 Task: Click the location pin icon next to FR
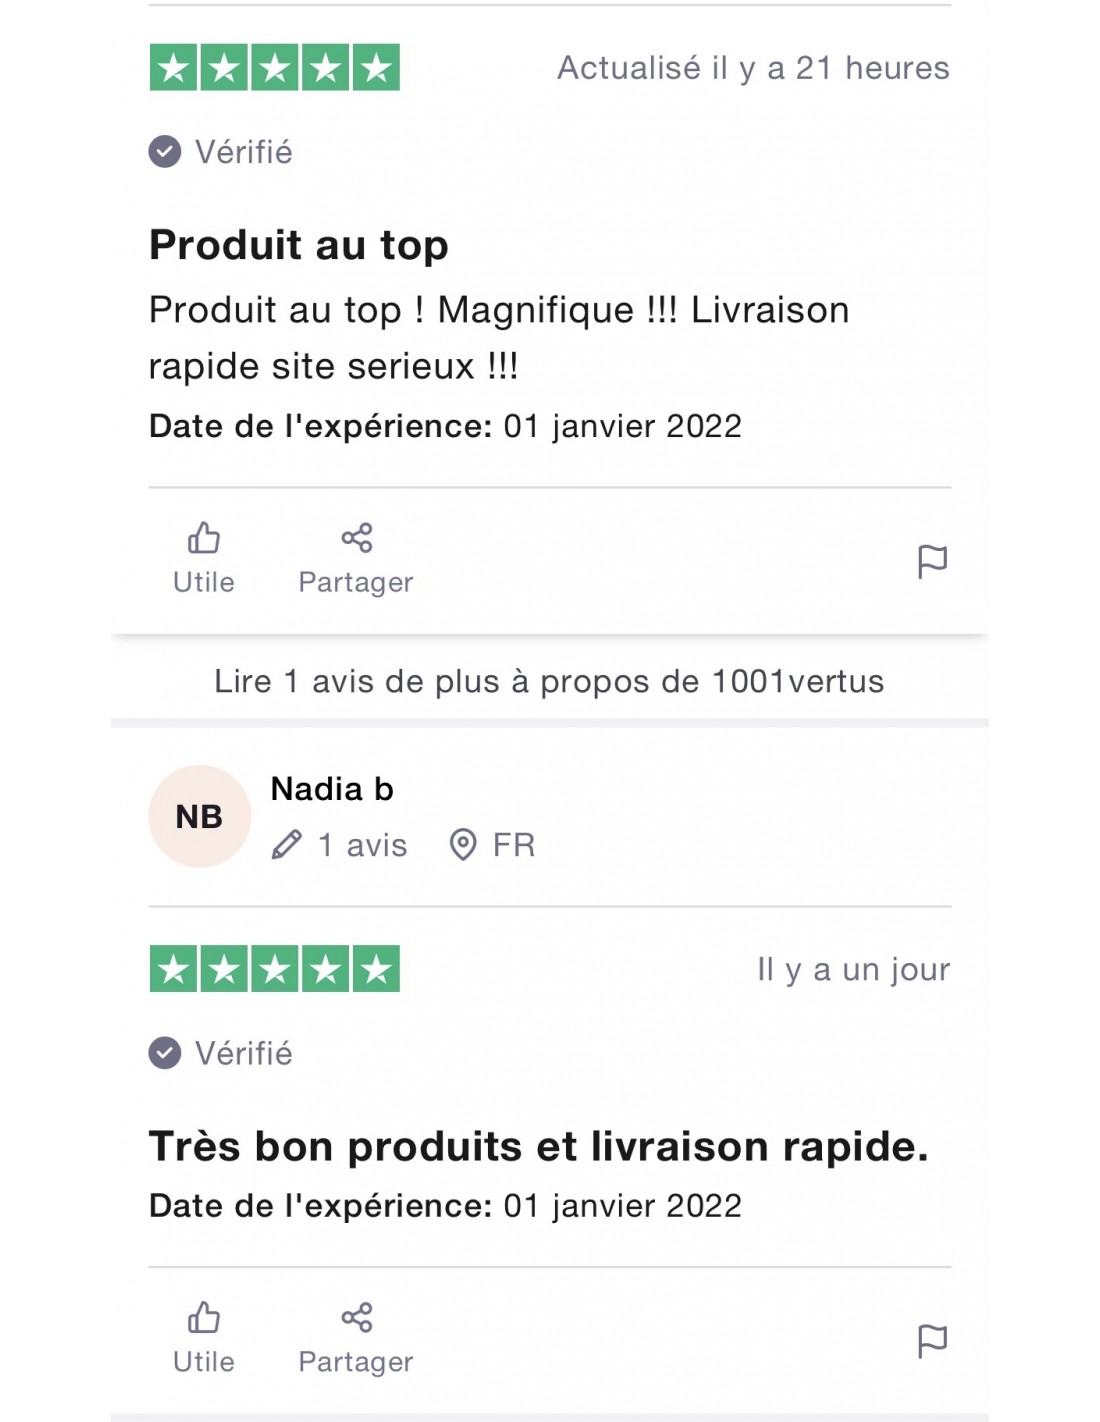click(463, 845)
